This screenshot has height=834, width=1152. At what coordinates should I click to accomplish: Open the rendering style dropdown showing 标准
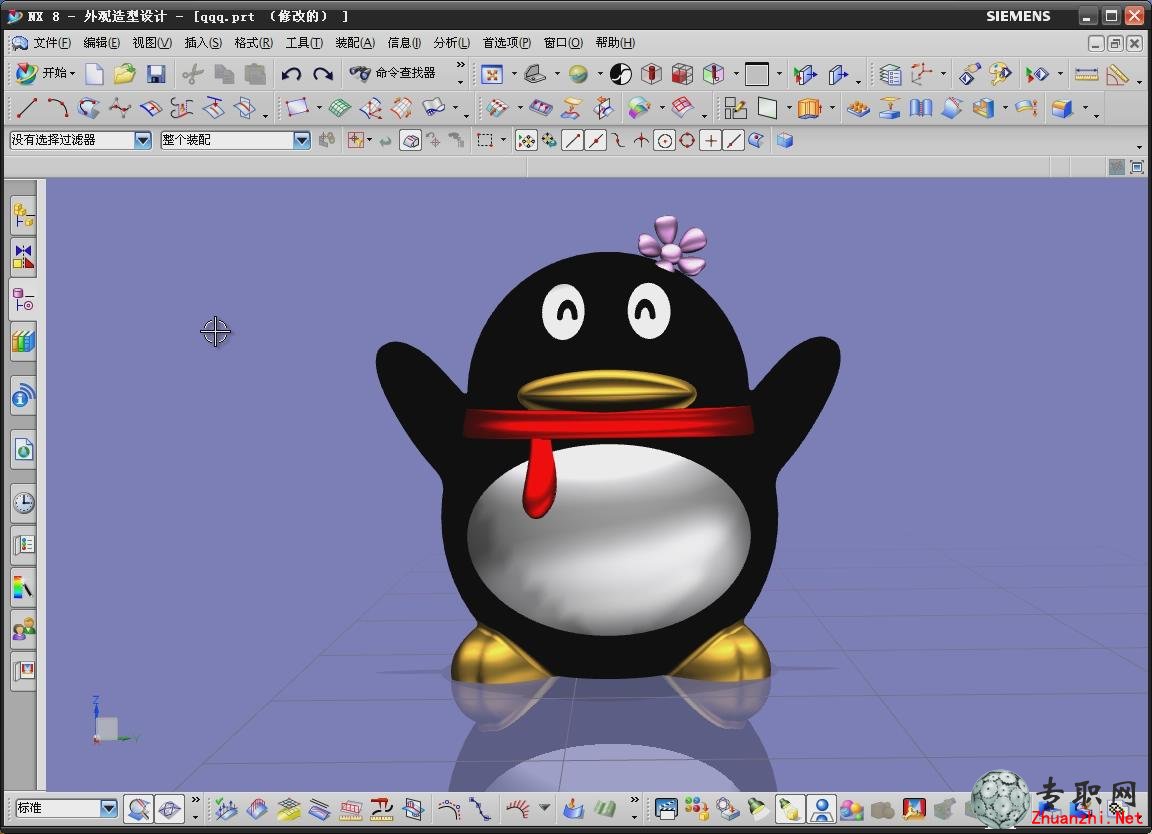66,808
